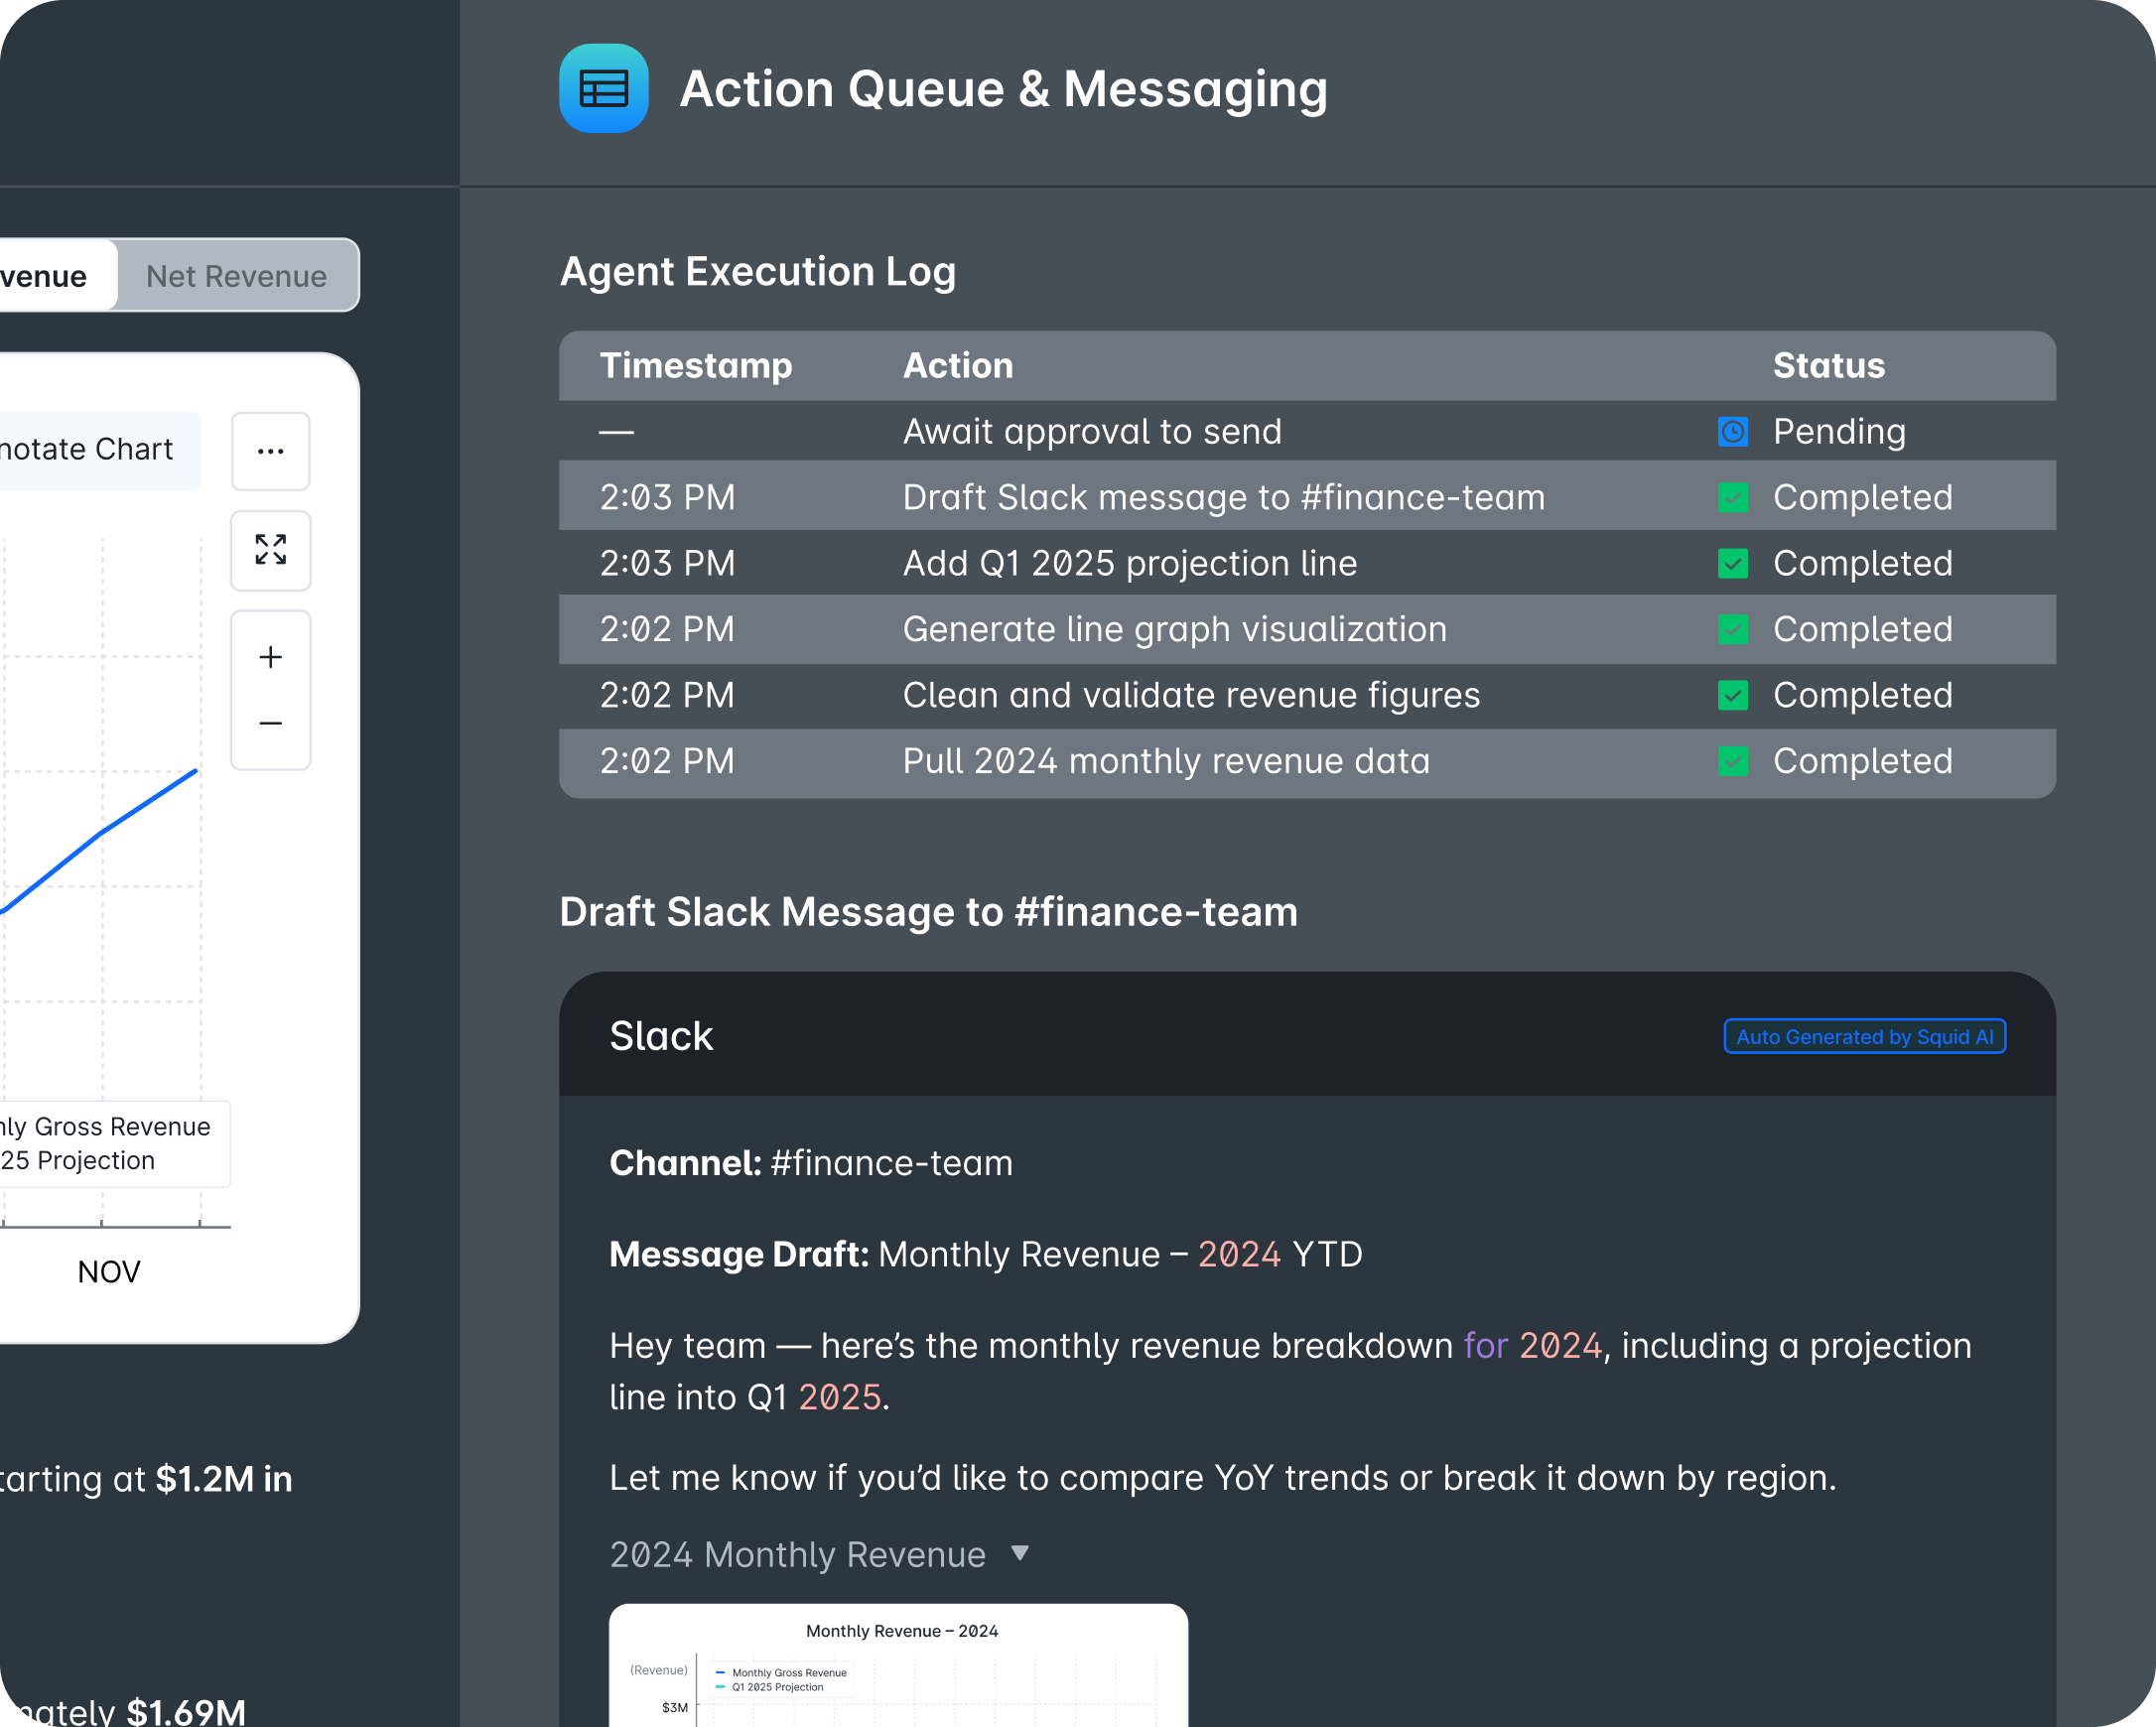2156x1727 pixels.
Task: Click the Timestamp column header
Action: [695, 366]
